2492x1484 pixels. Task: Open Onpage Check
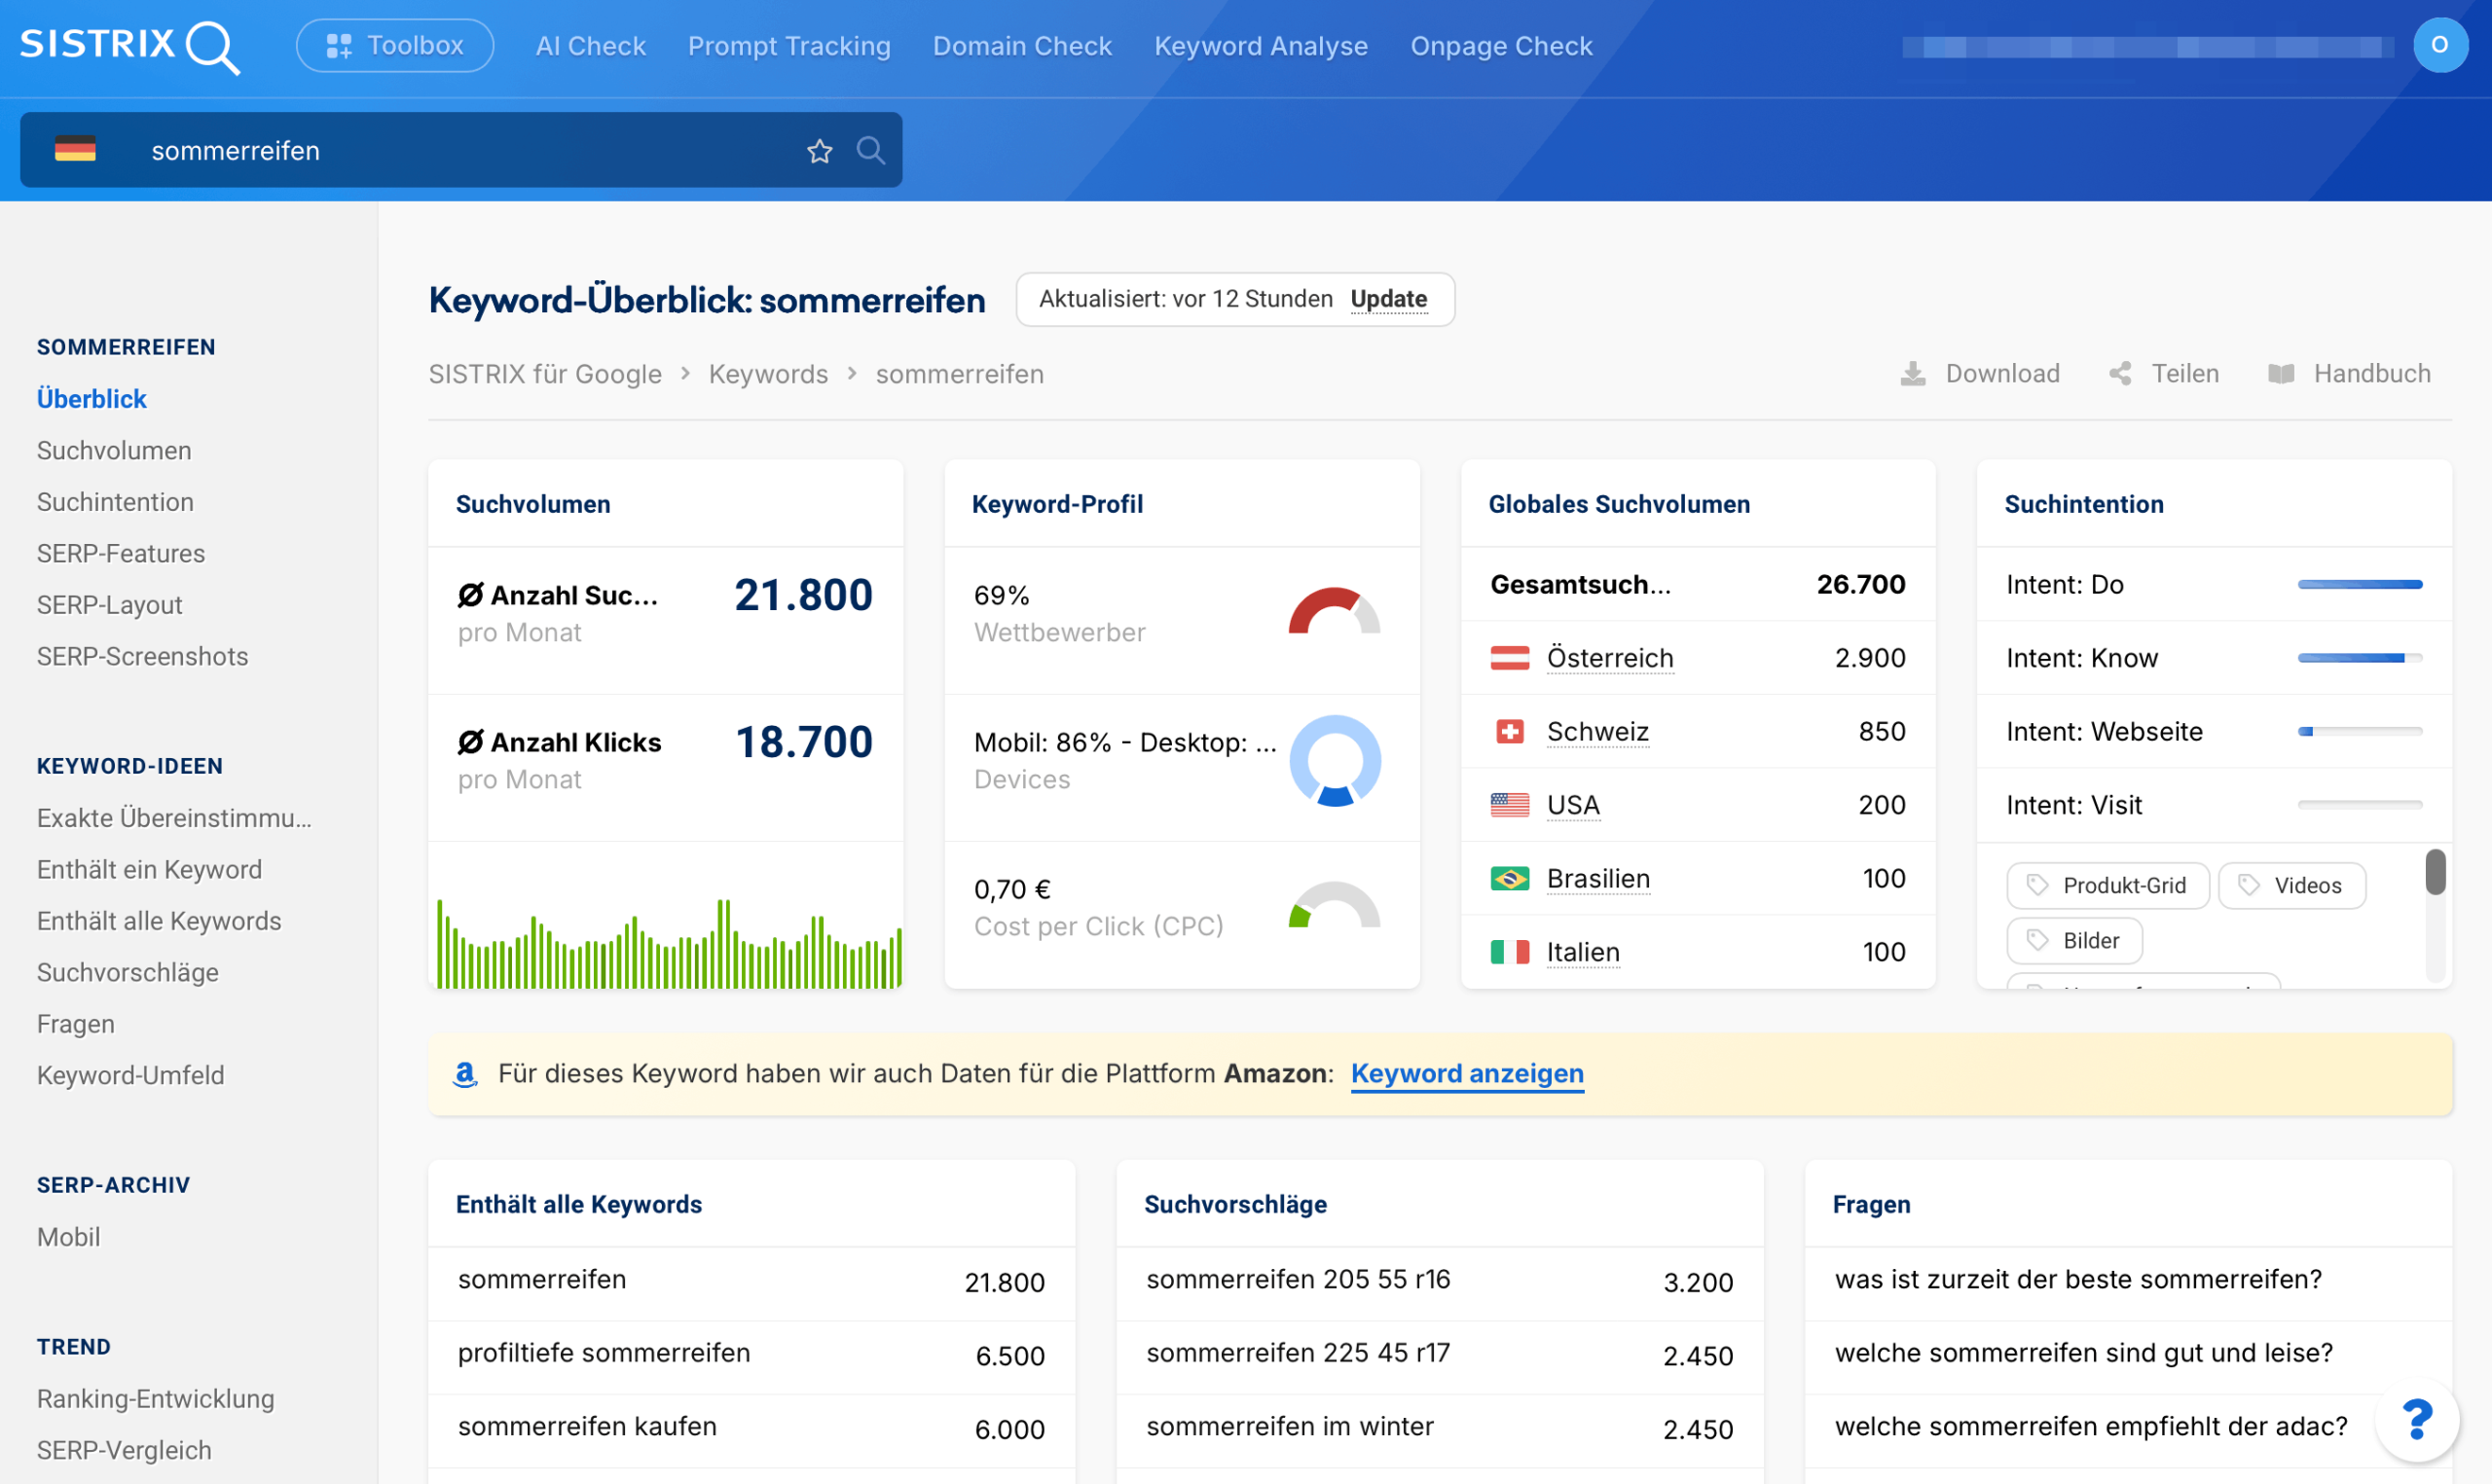[x=1501, y=46]
